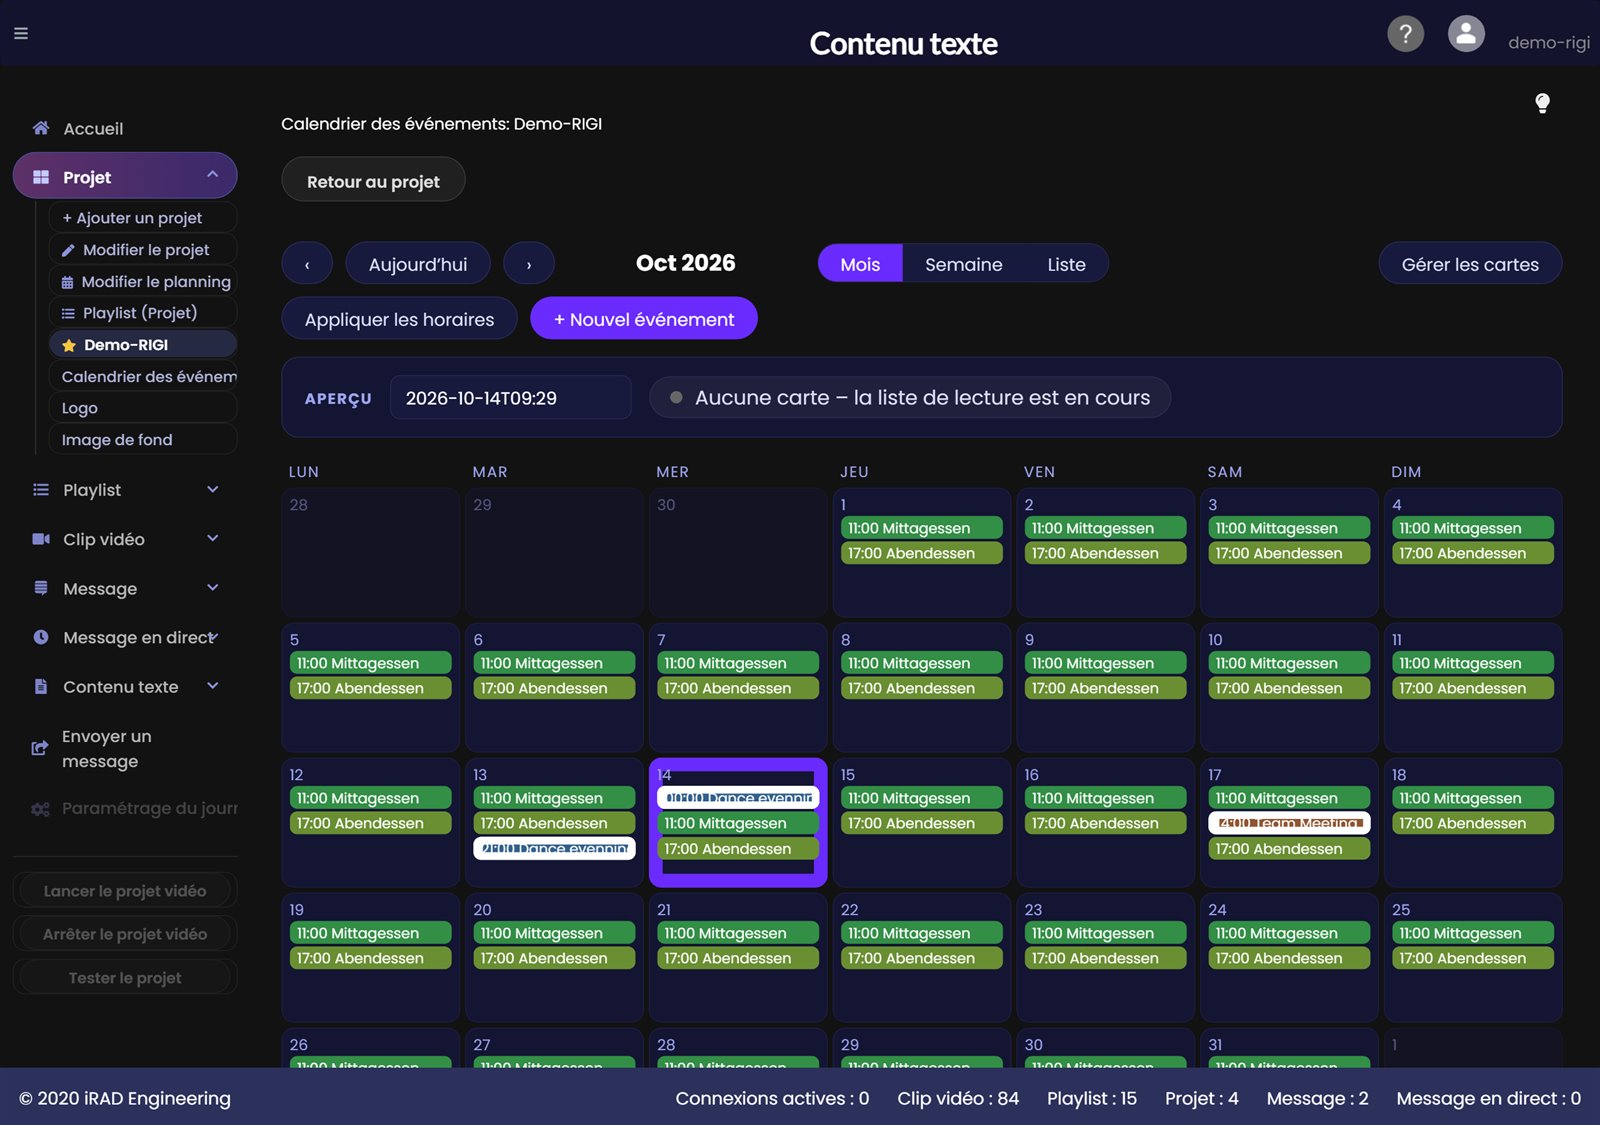
Task: Click the Message en direct clock icon
Action: (41, 637)
